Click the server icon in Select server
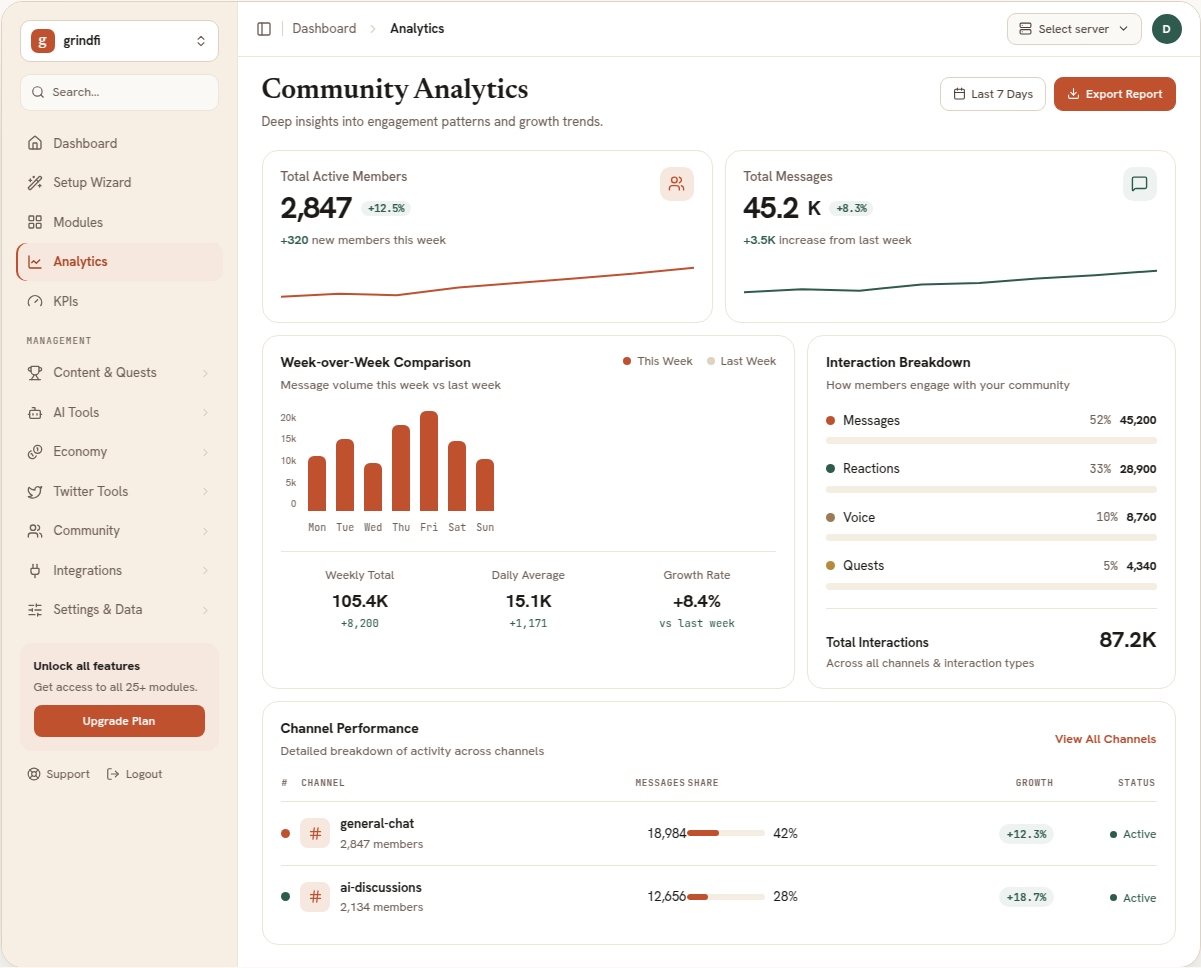Viewport: 1201px width, 968px height. [1025, 29]
